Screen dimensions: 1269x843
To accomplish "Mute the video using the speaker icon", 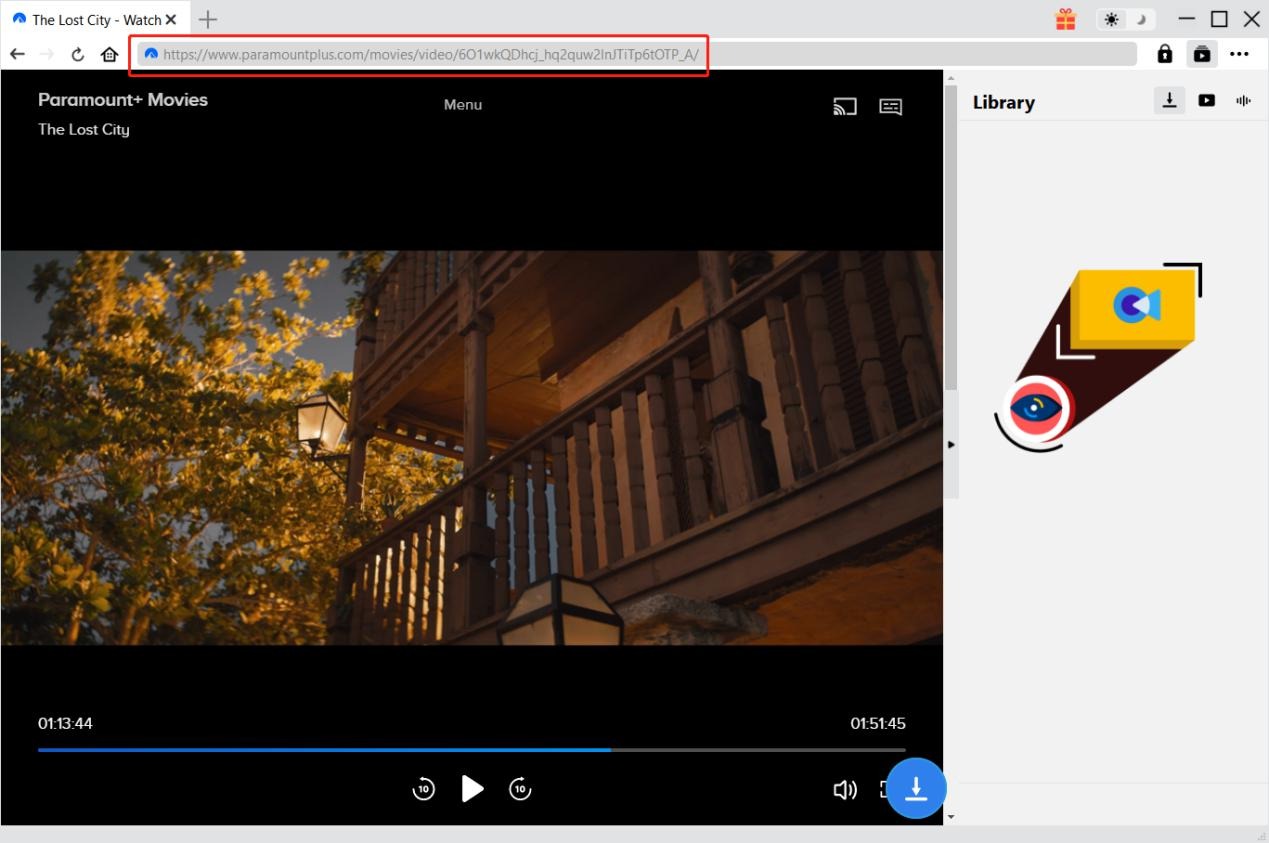I will [x=845, y=789].
